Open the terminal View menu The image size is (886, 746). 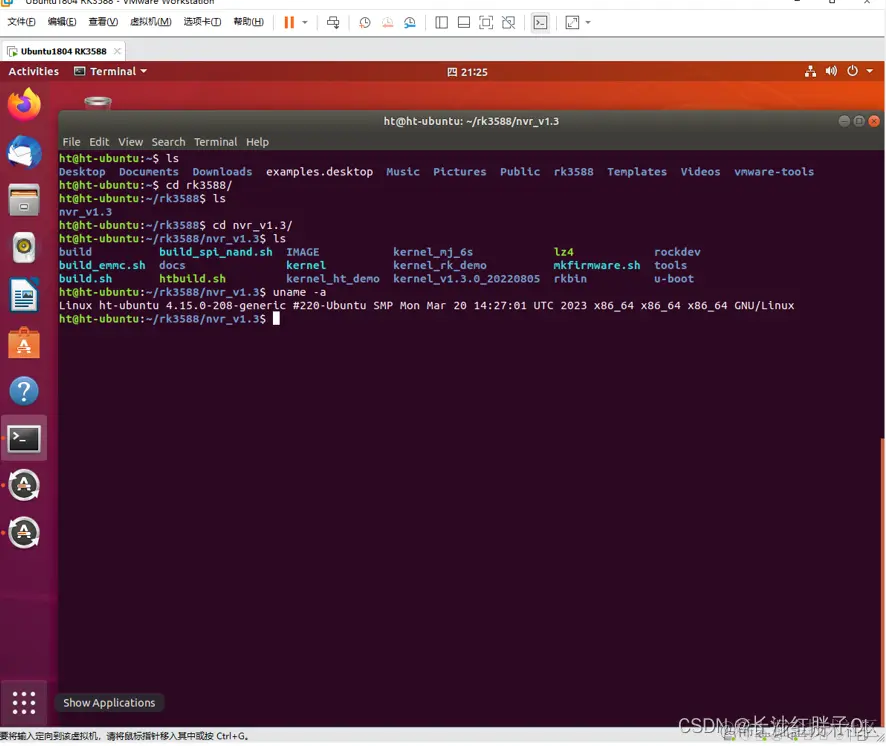tap(131, 142)
